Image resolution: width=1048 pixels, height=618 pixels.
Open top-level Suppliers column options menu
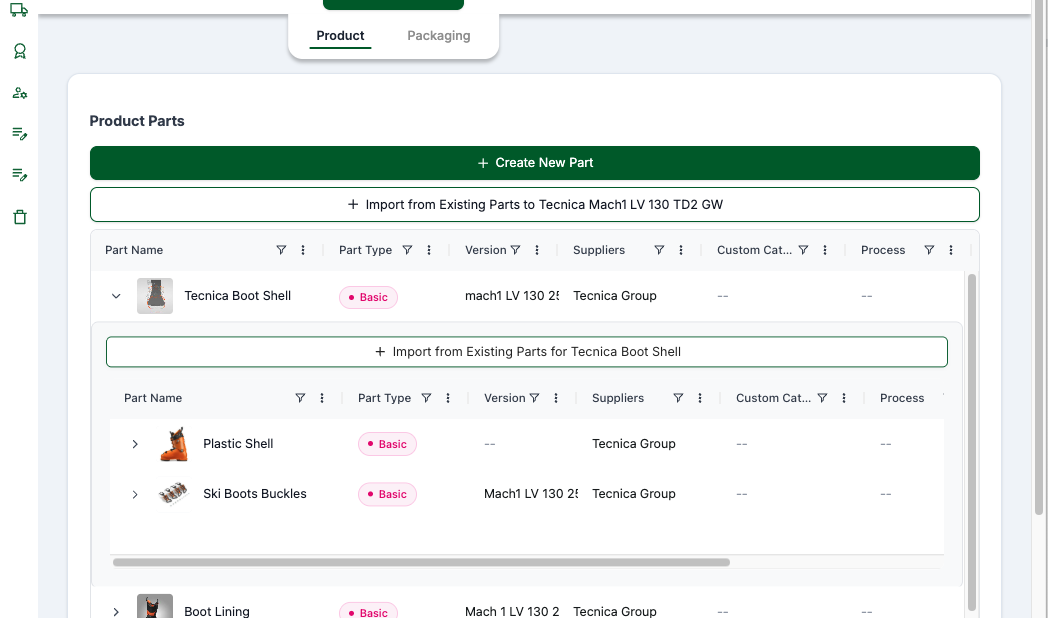681,250
